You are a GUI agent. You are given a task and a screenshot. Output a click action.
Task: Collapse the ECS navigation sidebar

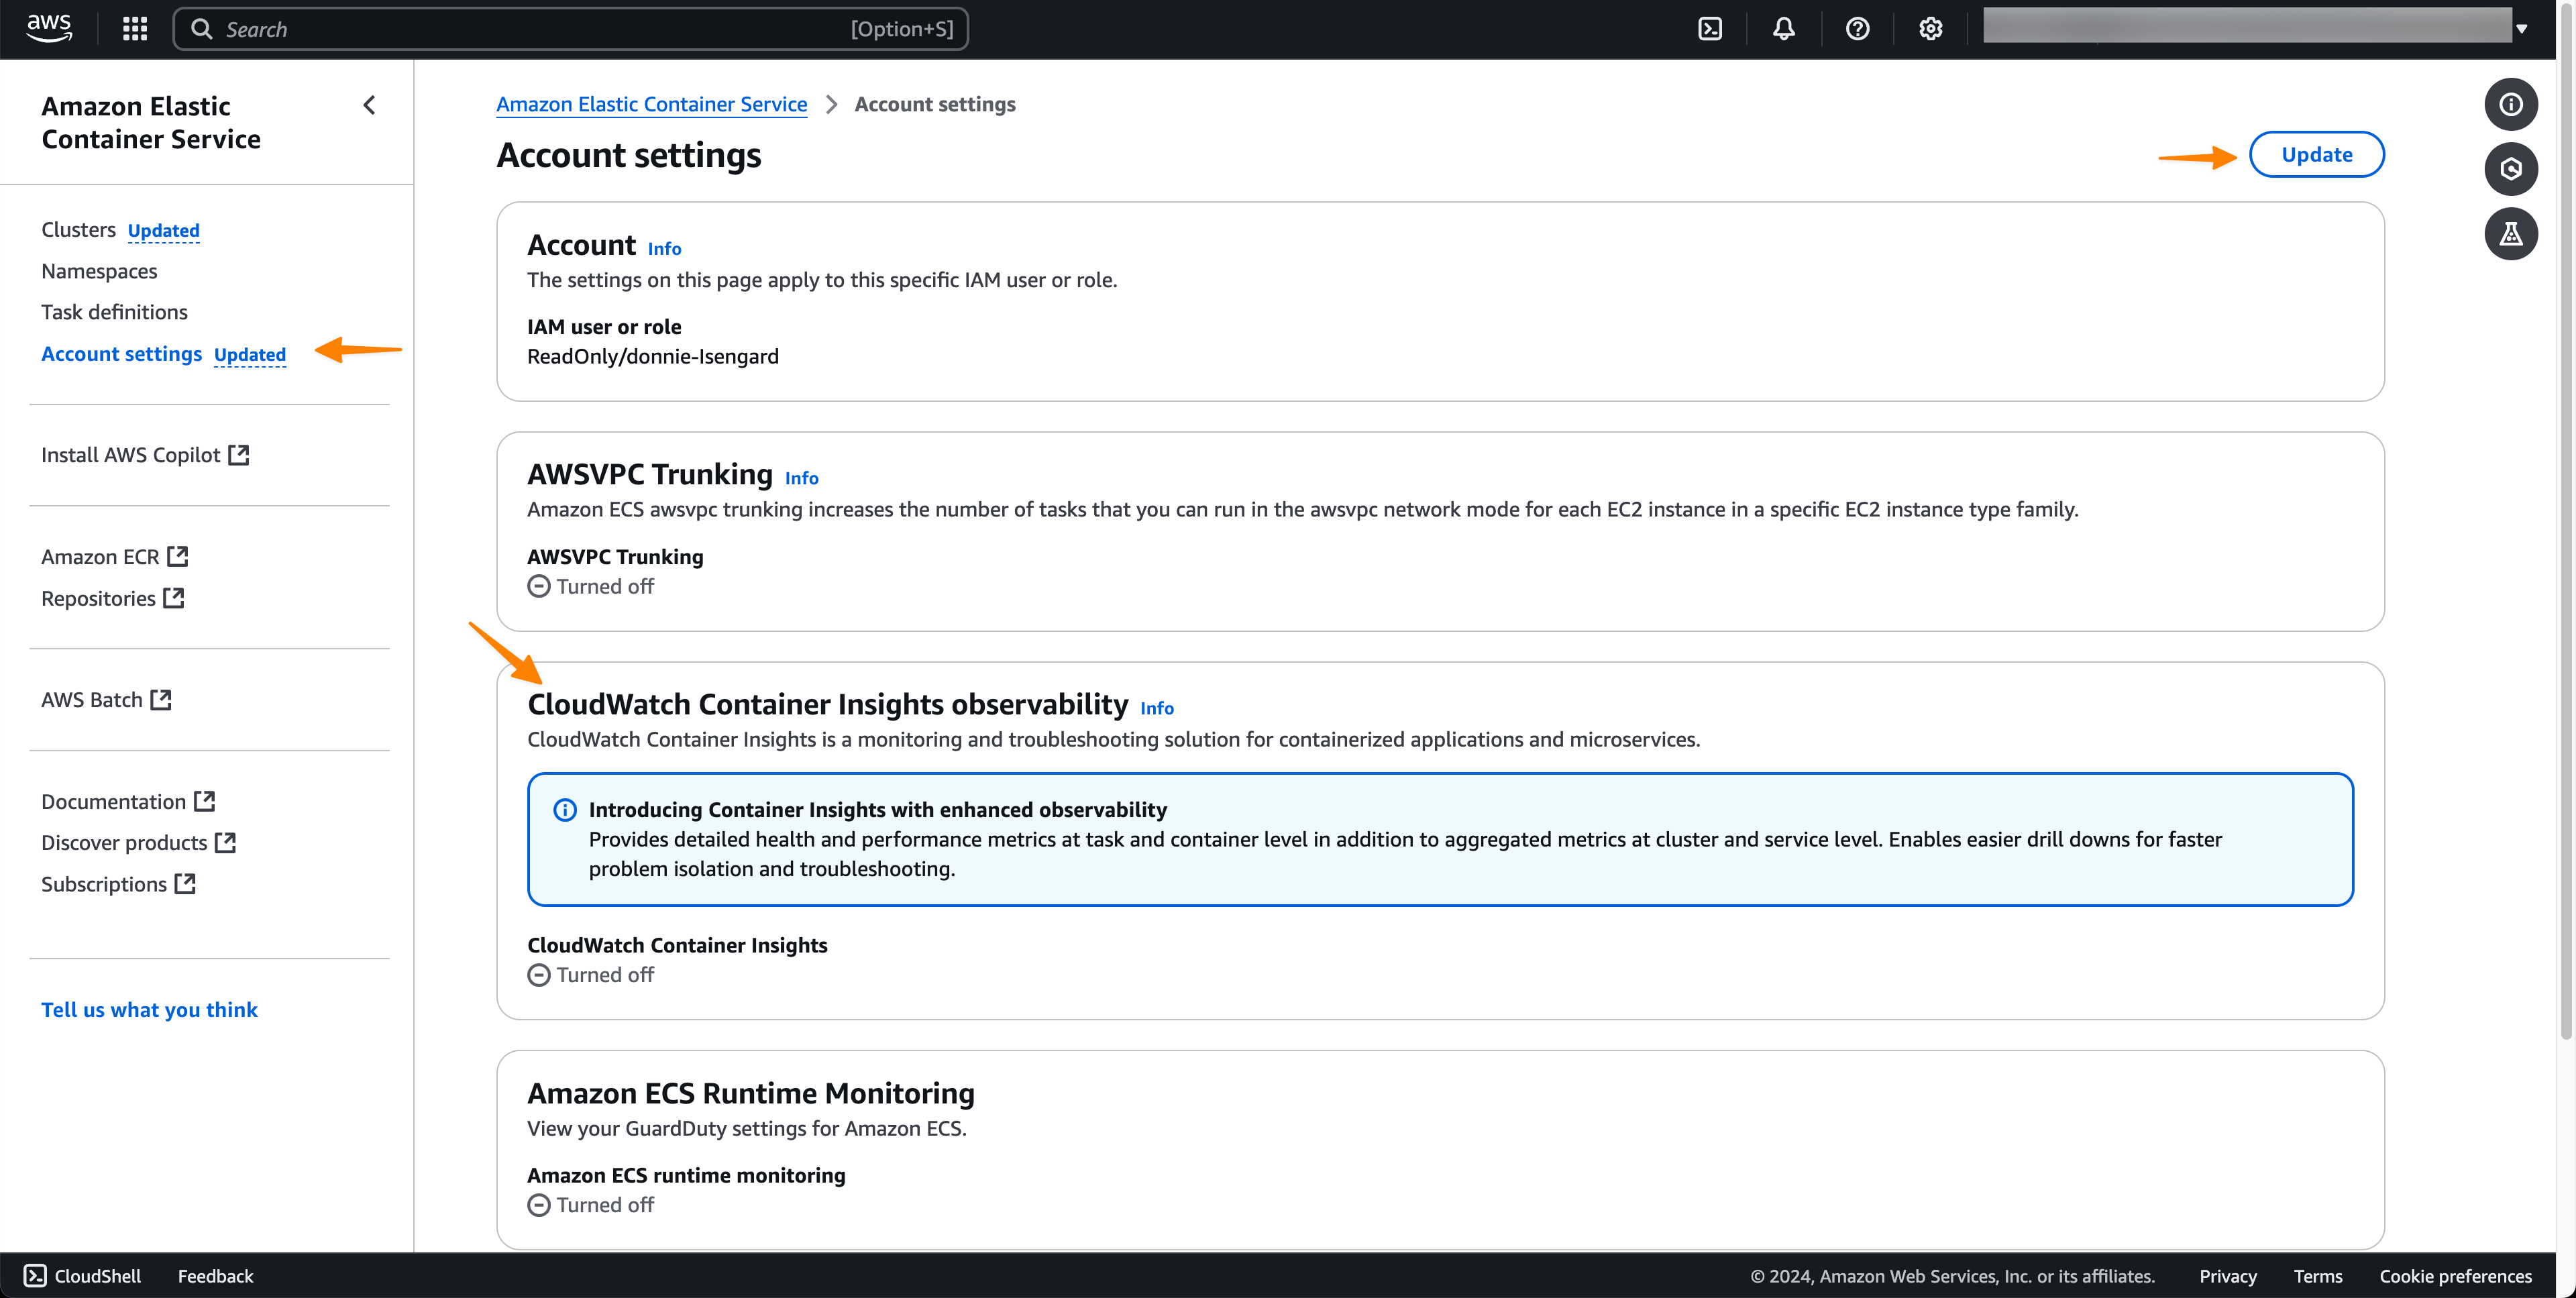369,105
